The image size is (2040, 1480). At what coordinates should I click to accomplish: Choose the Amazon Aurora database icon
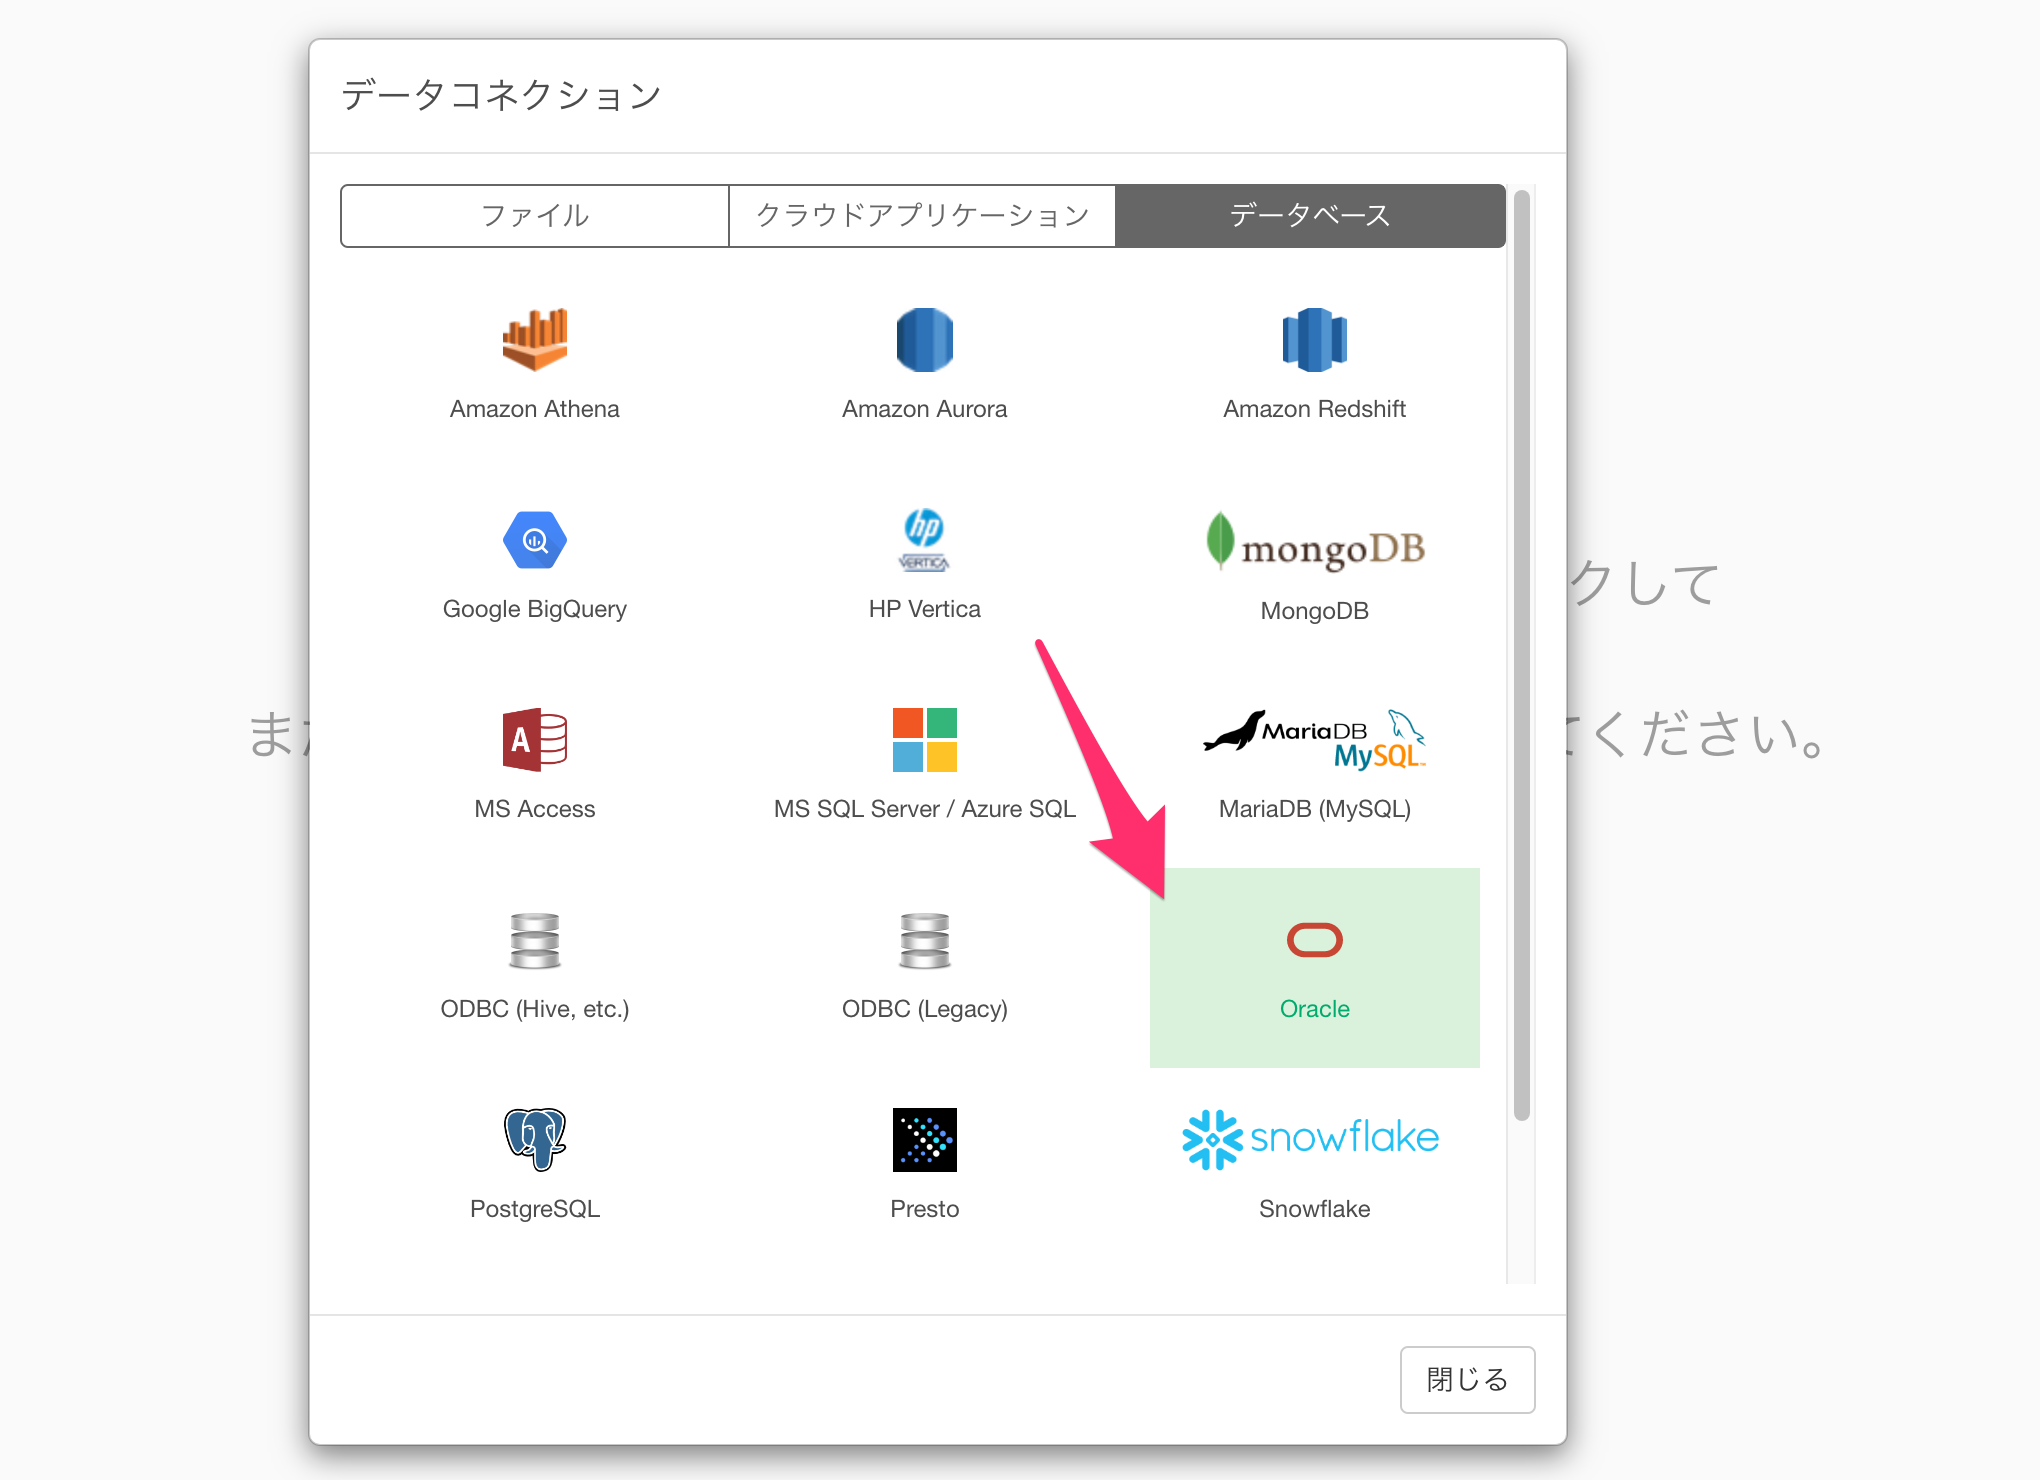[x=925, y=340]
